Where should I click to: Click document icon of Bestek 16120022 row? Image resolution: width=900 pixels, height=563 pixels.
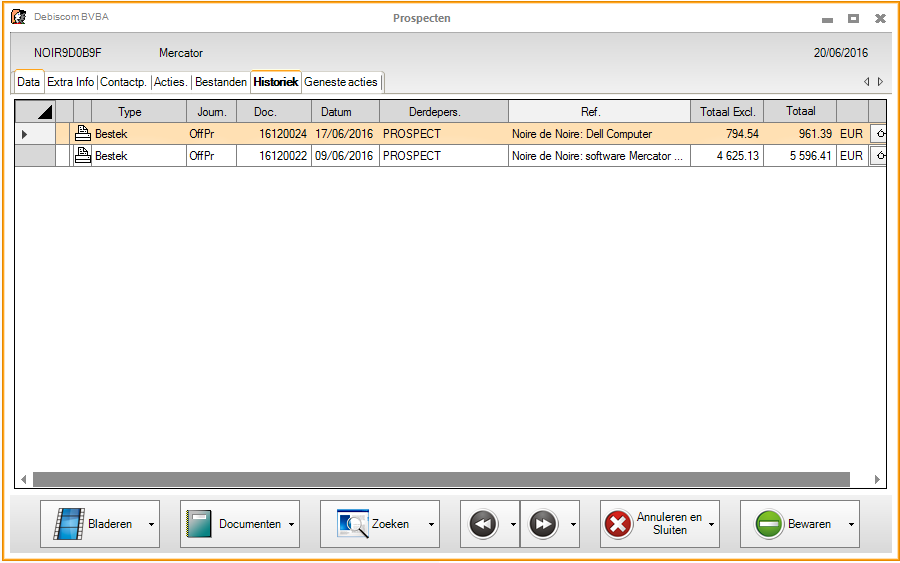pyautogui.click(x=83, y=155)
